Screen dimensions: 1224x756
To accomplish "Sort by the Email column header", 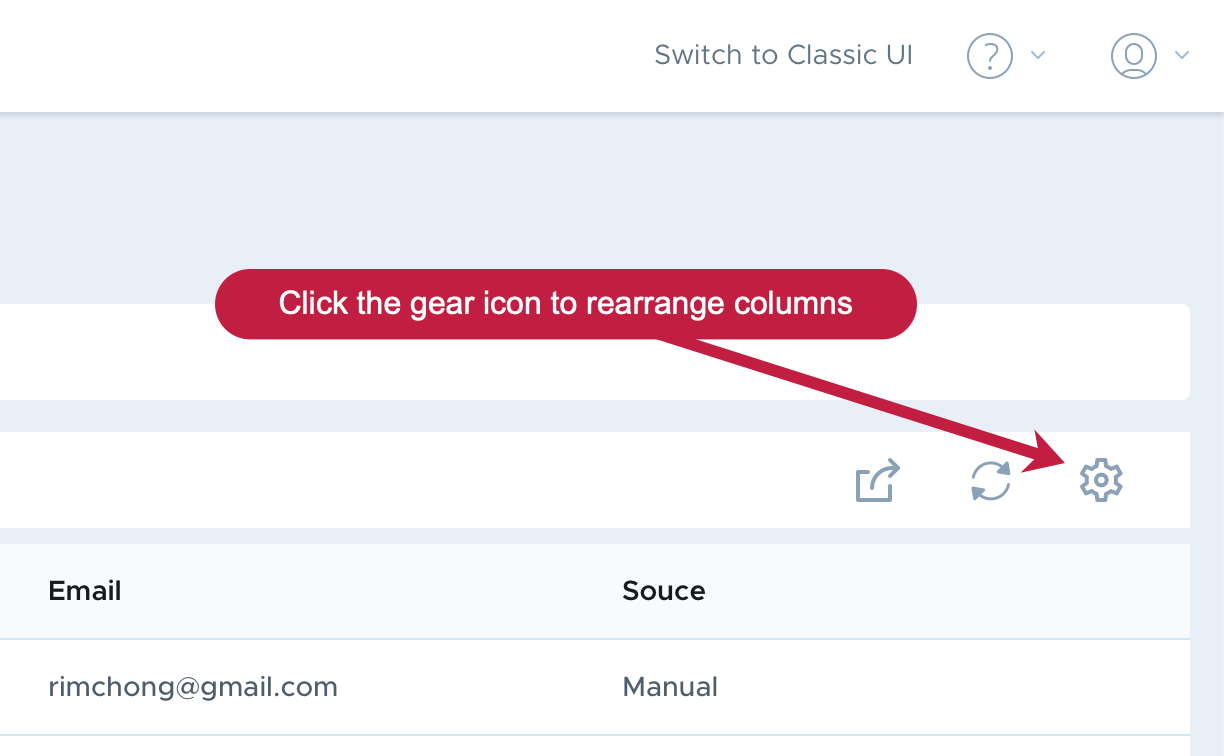I will tap(85, 591).
